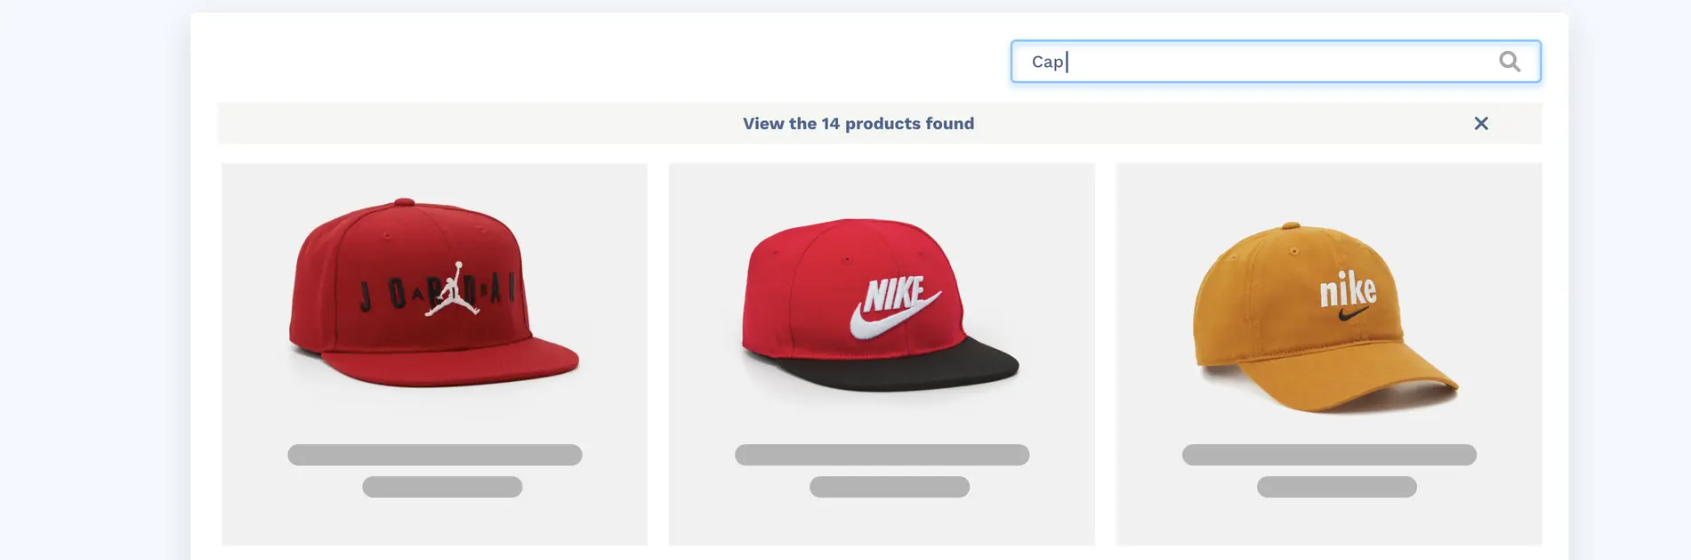Click the magnifying glass search icon

(x=1509, y=62)
